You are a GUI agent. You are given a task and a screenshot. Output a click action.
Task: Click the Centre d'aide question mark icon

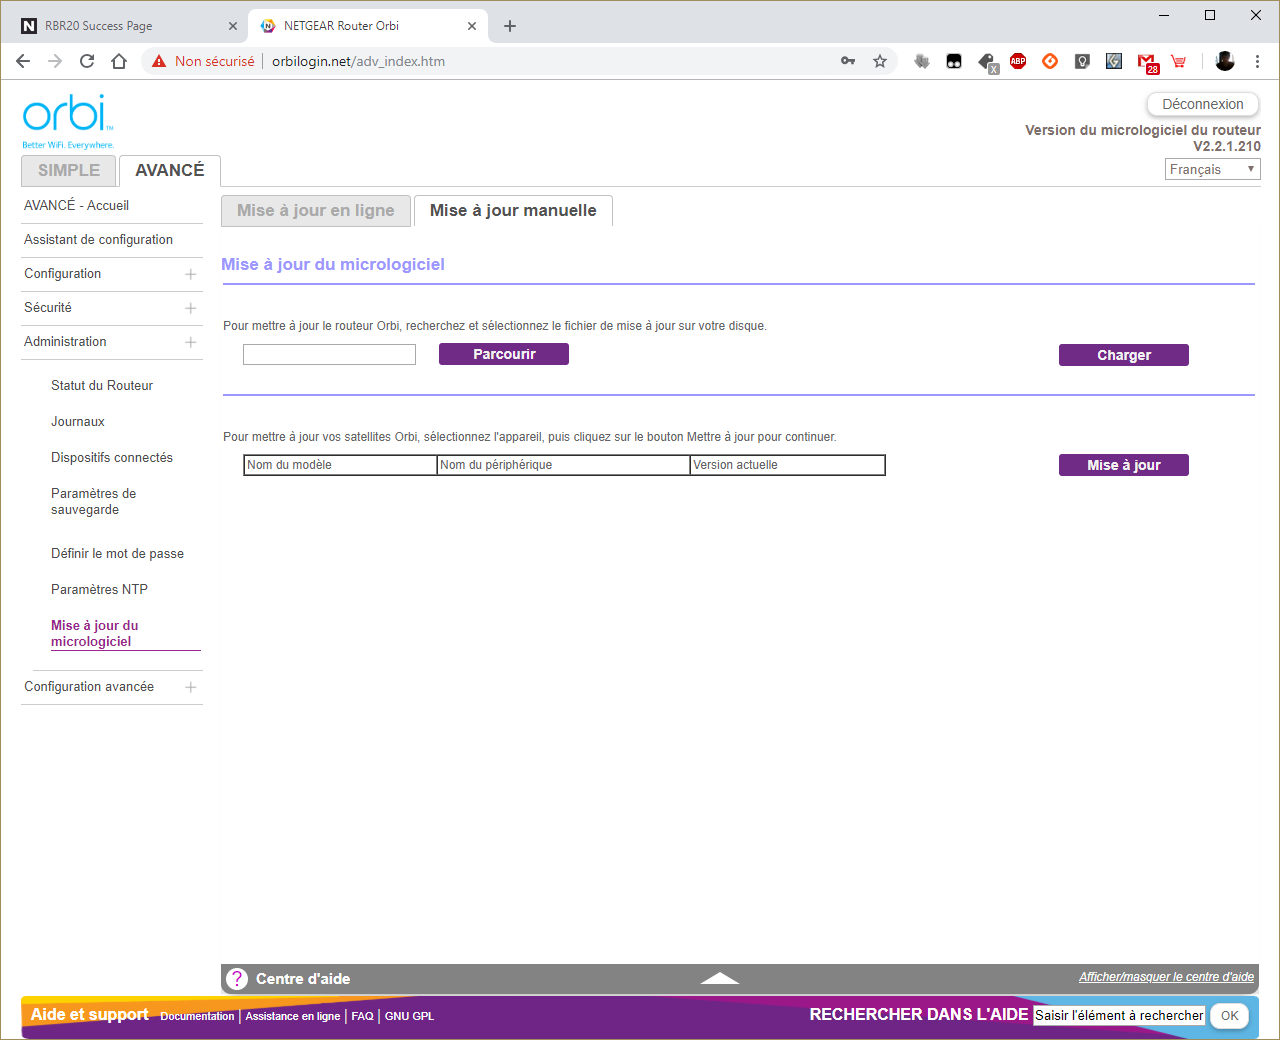pos(237,979)
